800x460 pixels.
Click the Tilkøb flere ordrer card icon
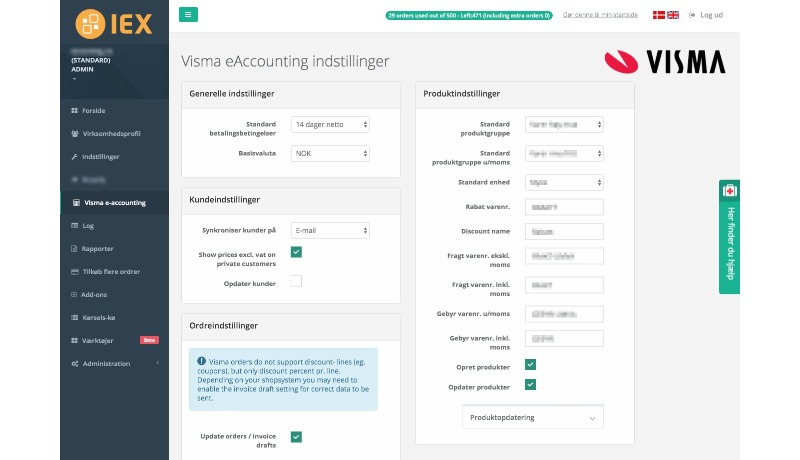point(74,272)
